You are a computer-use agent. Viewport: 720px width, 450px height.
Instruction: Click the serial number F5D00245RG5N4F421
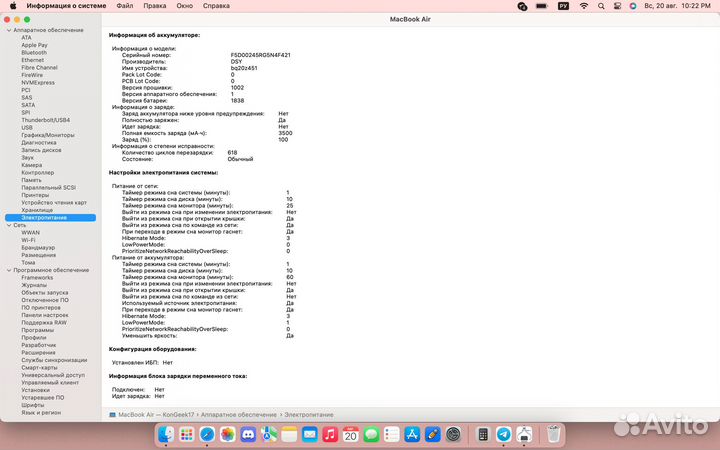[260, 55]
